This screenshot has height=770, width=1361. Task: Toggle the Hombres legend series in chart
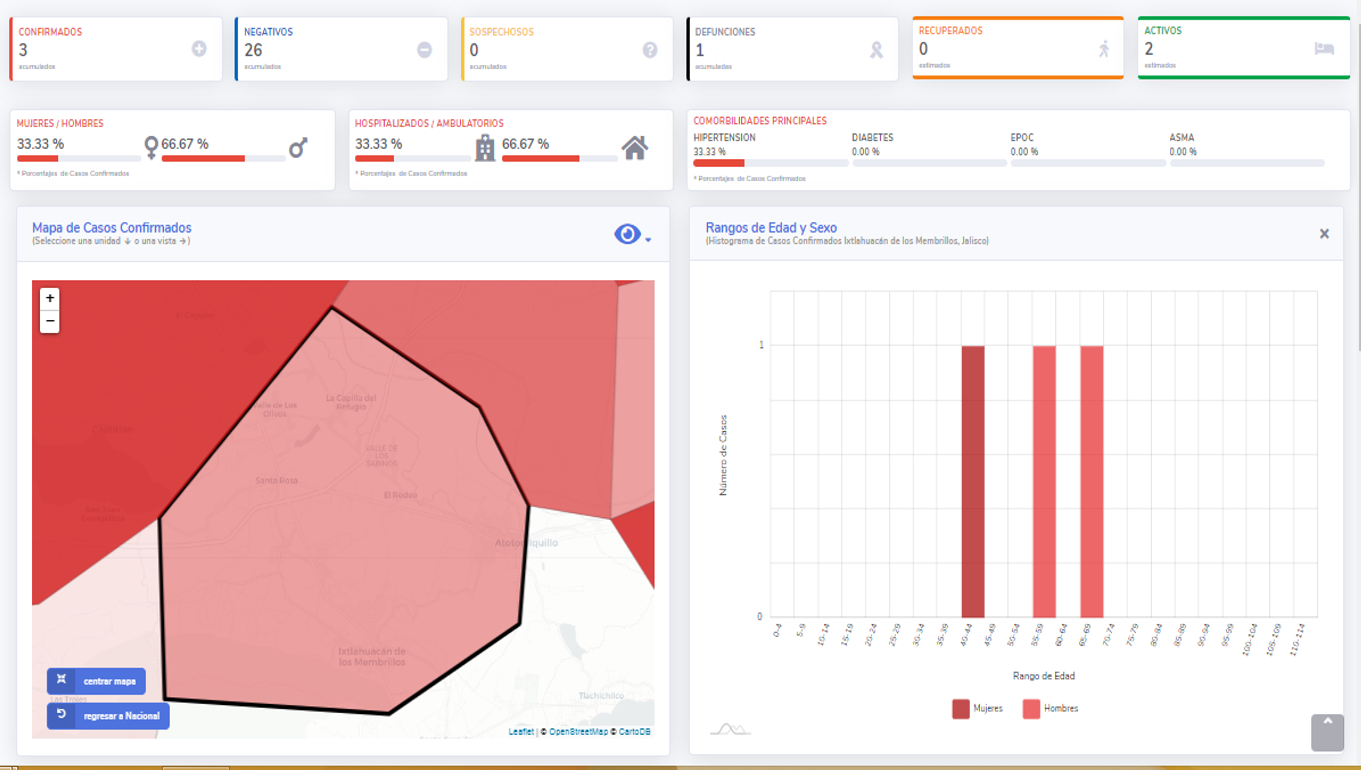point(1049,709)
